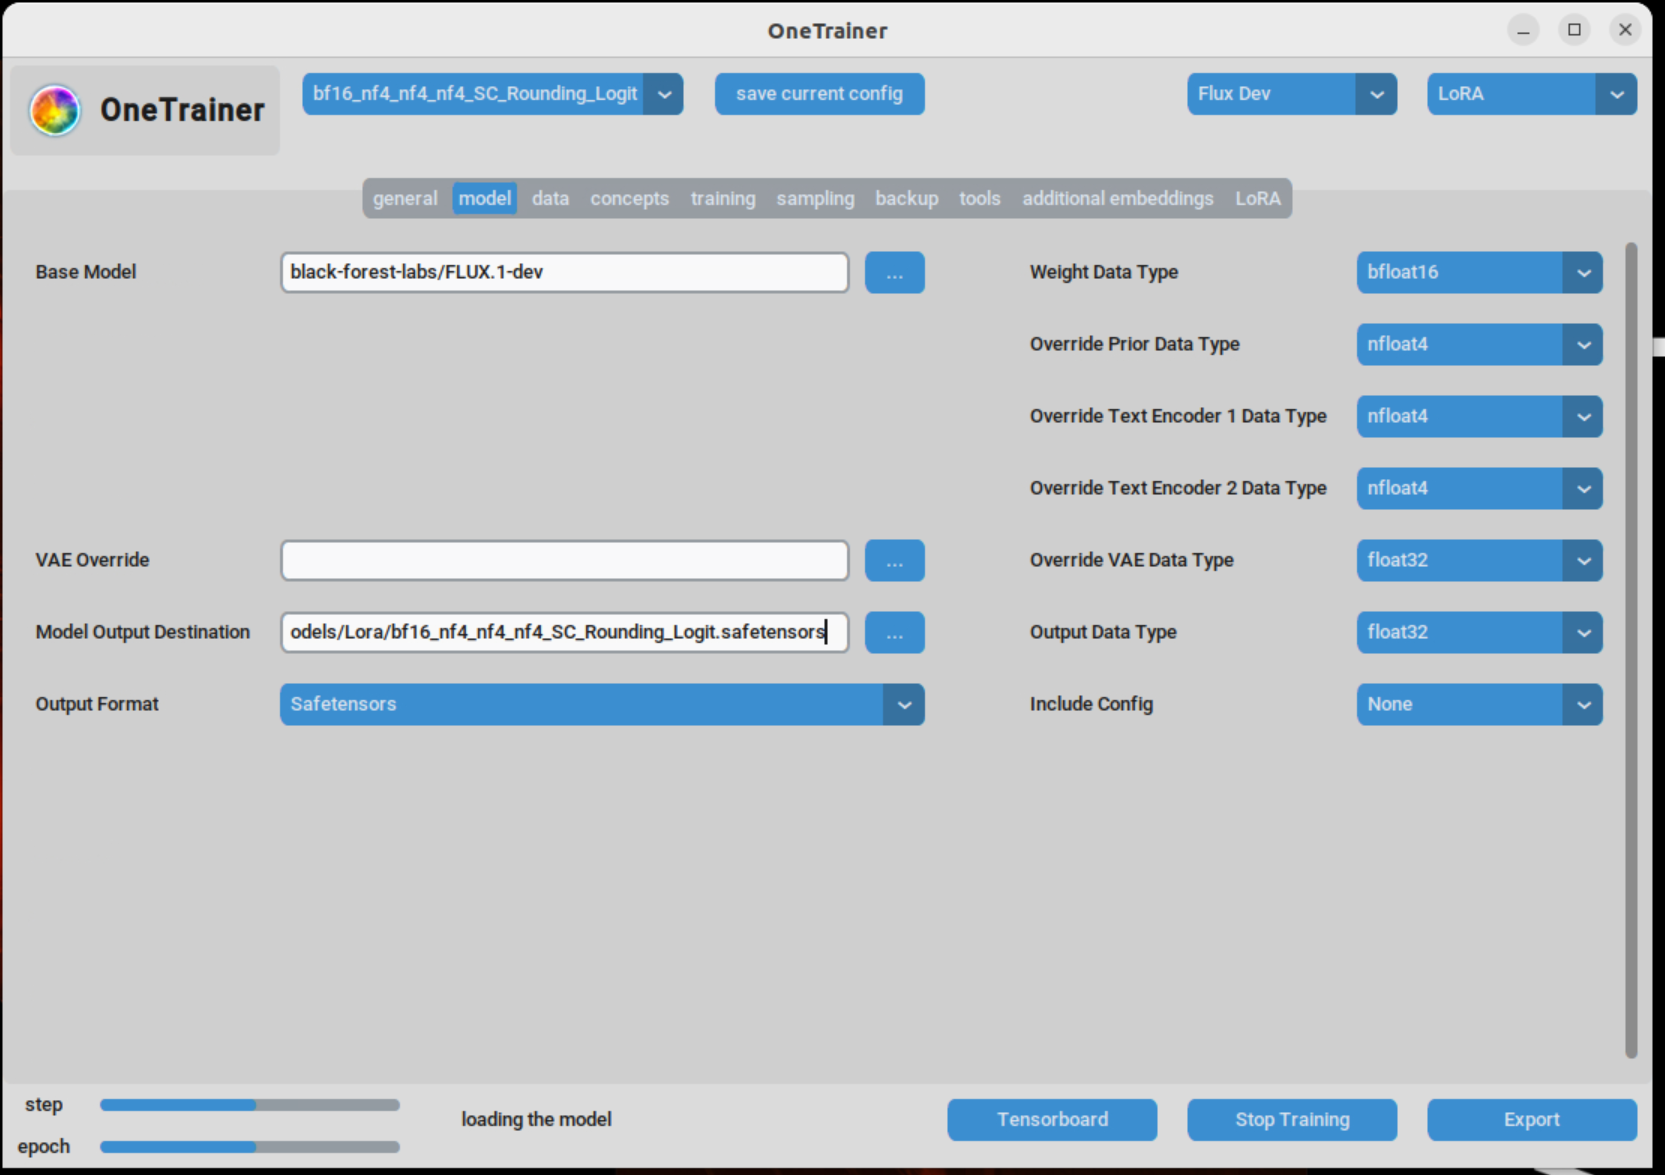Open the Output Data Type dropdown
Viewport: 1665px width, 1175px height.
coord(1479,632)
